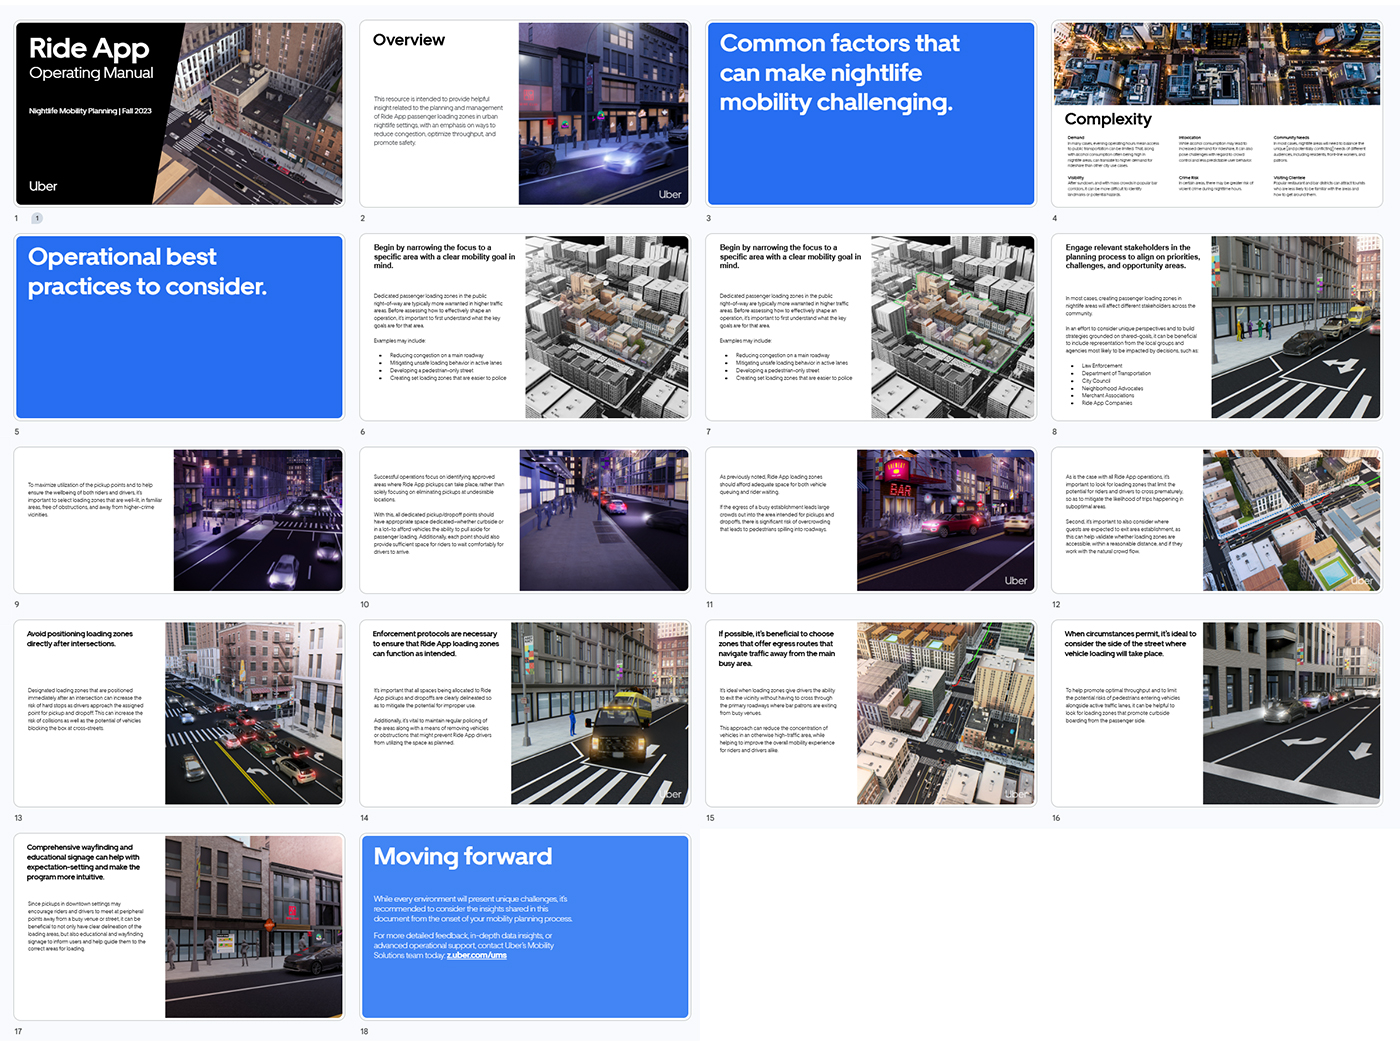Select slide 11 showing the BAR sign
The image size is (1400, 1047).
click(x=871, y=520)
